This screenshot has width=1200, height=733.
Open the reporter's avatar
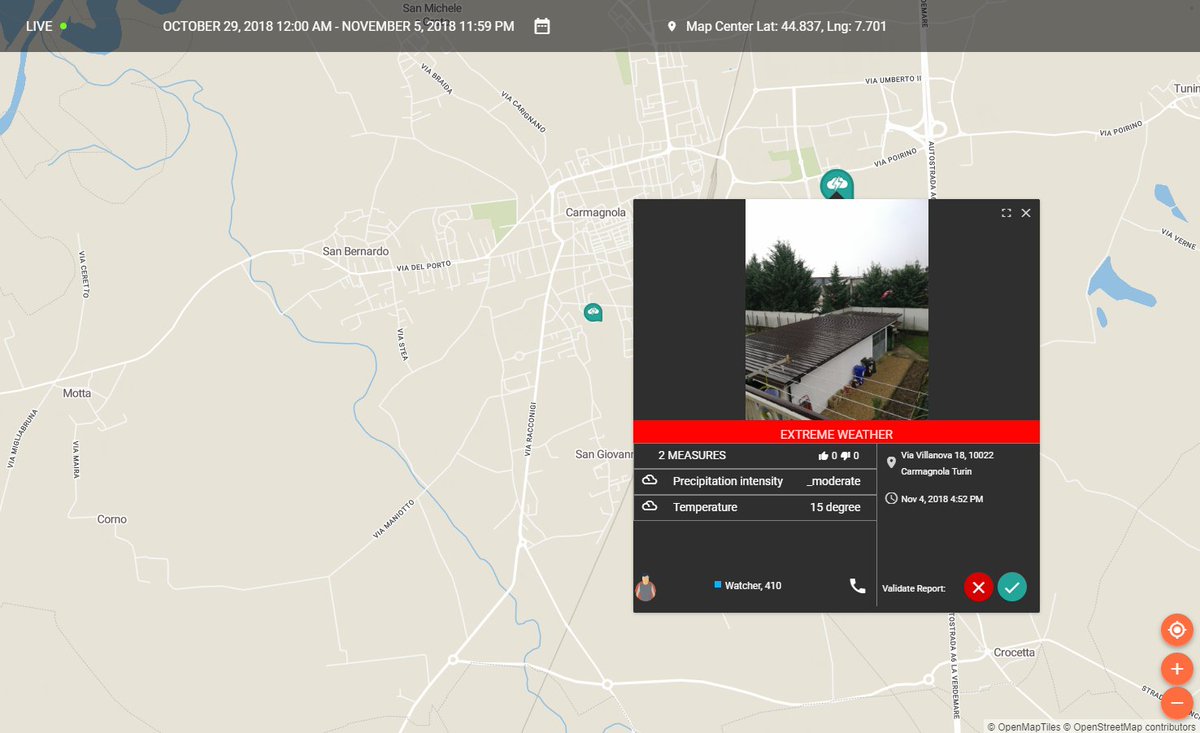coord(646,587)
